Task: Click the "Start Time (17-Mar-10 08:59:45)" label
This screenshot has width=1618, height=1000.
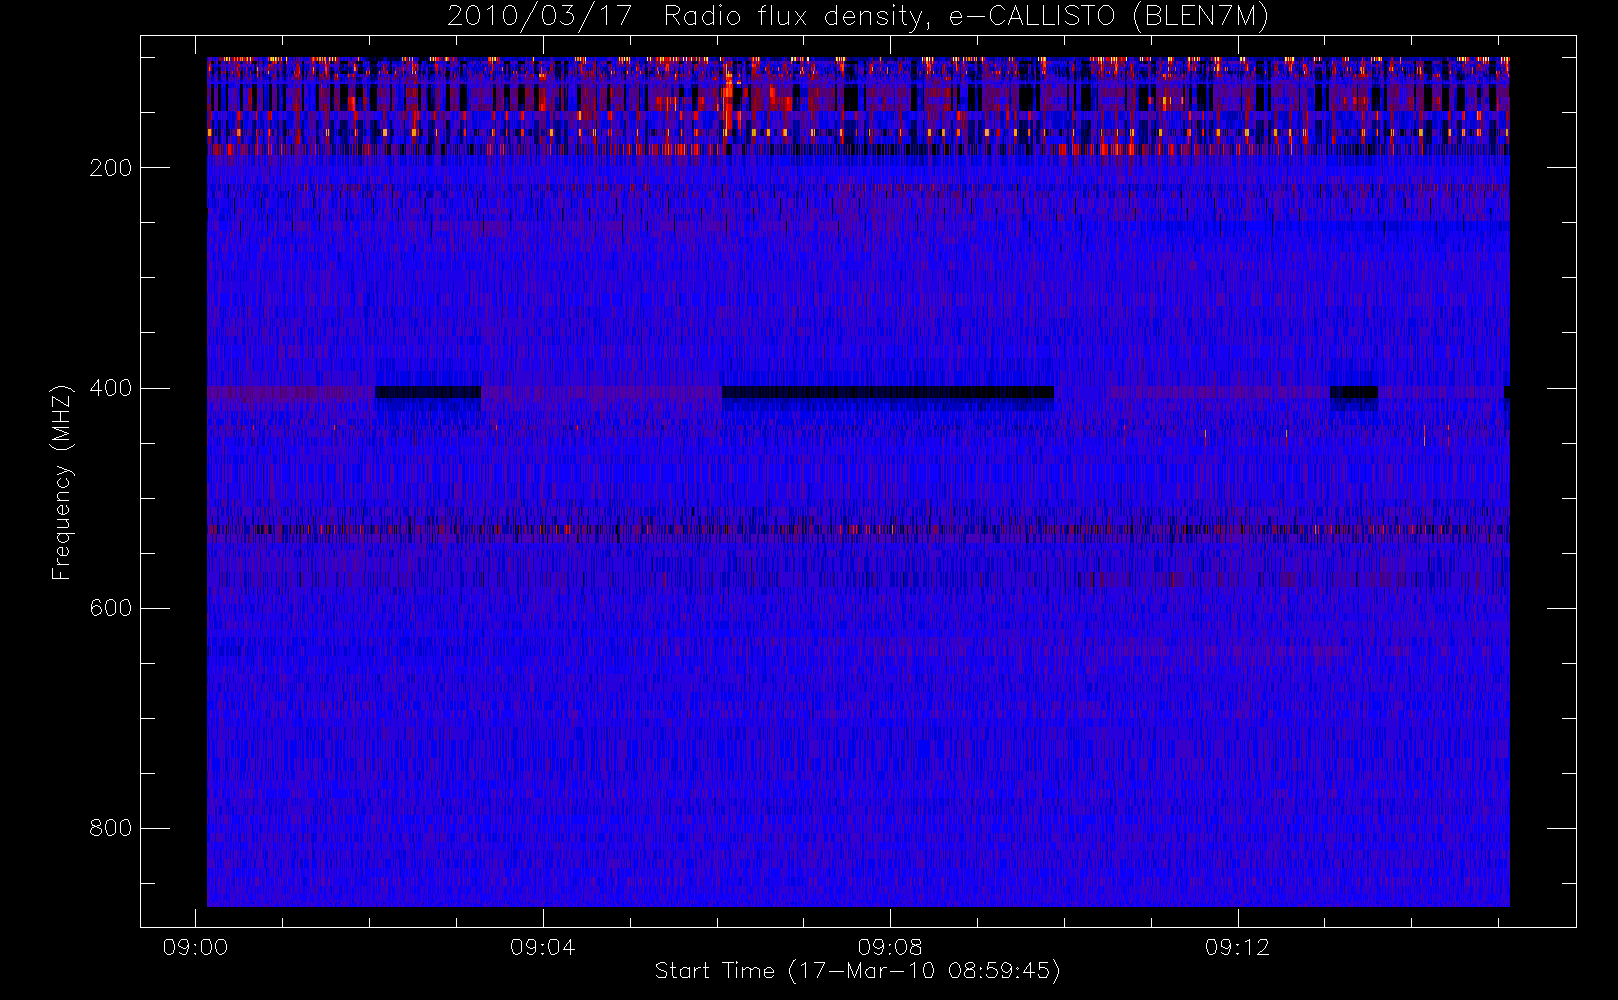Action: click(857, 971)
